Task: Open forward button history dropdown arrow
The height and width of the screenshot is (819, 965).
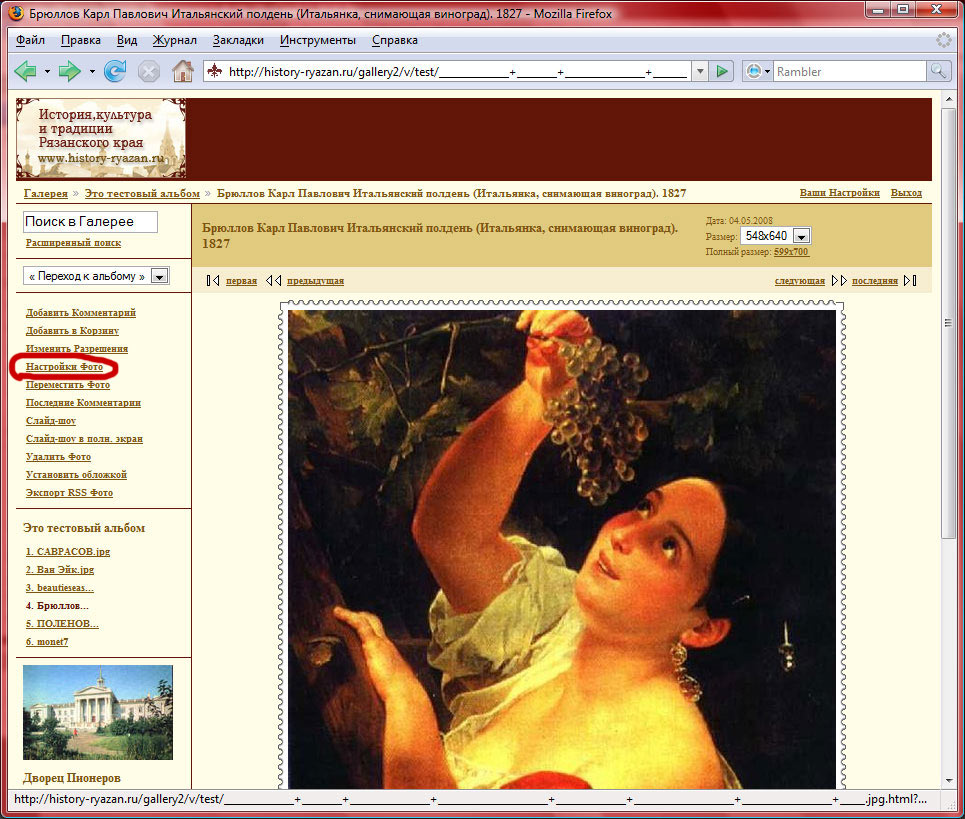Action: coord(92,71)
